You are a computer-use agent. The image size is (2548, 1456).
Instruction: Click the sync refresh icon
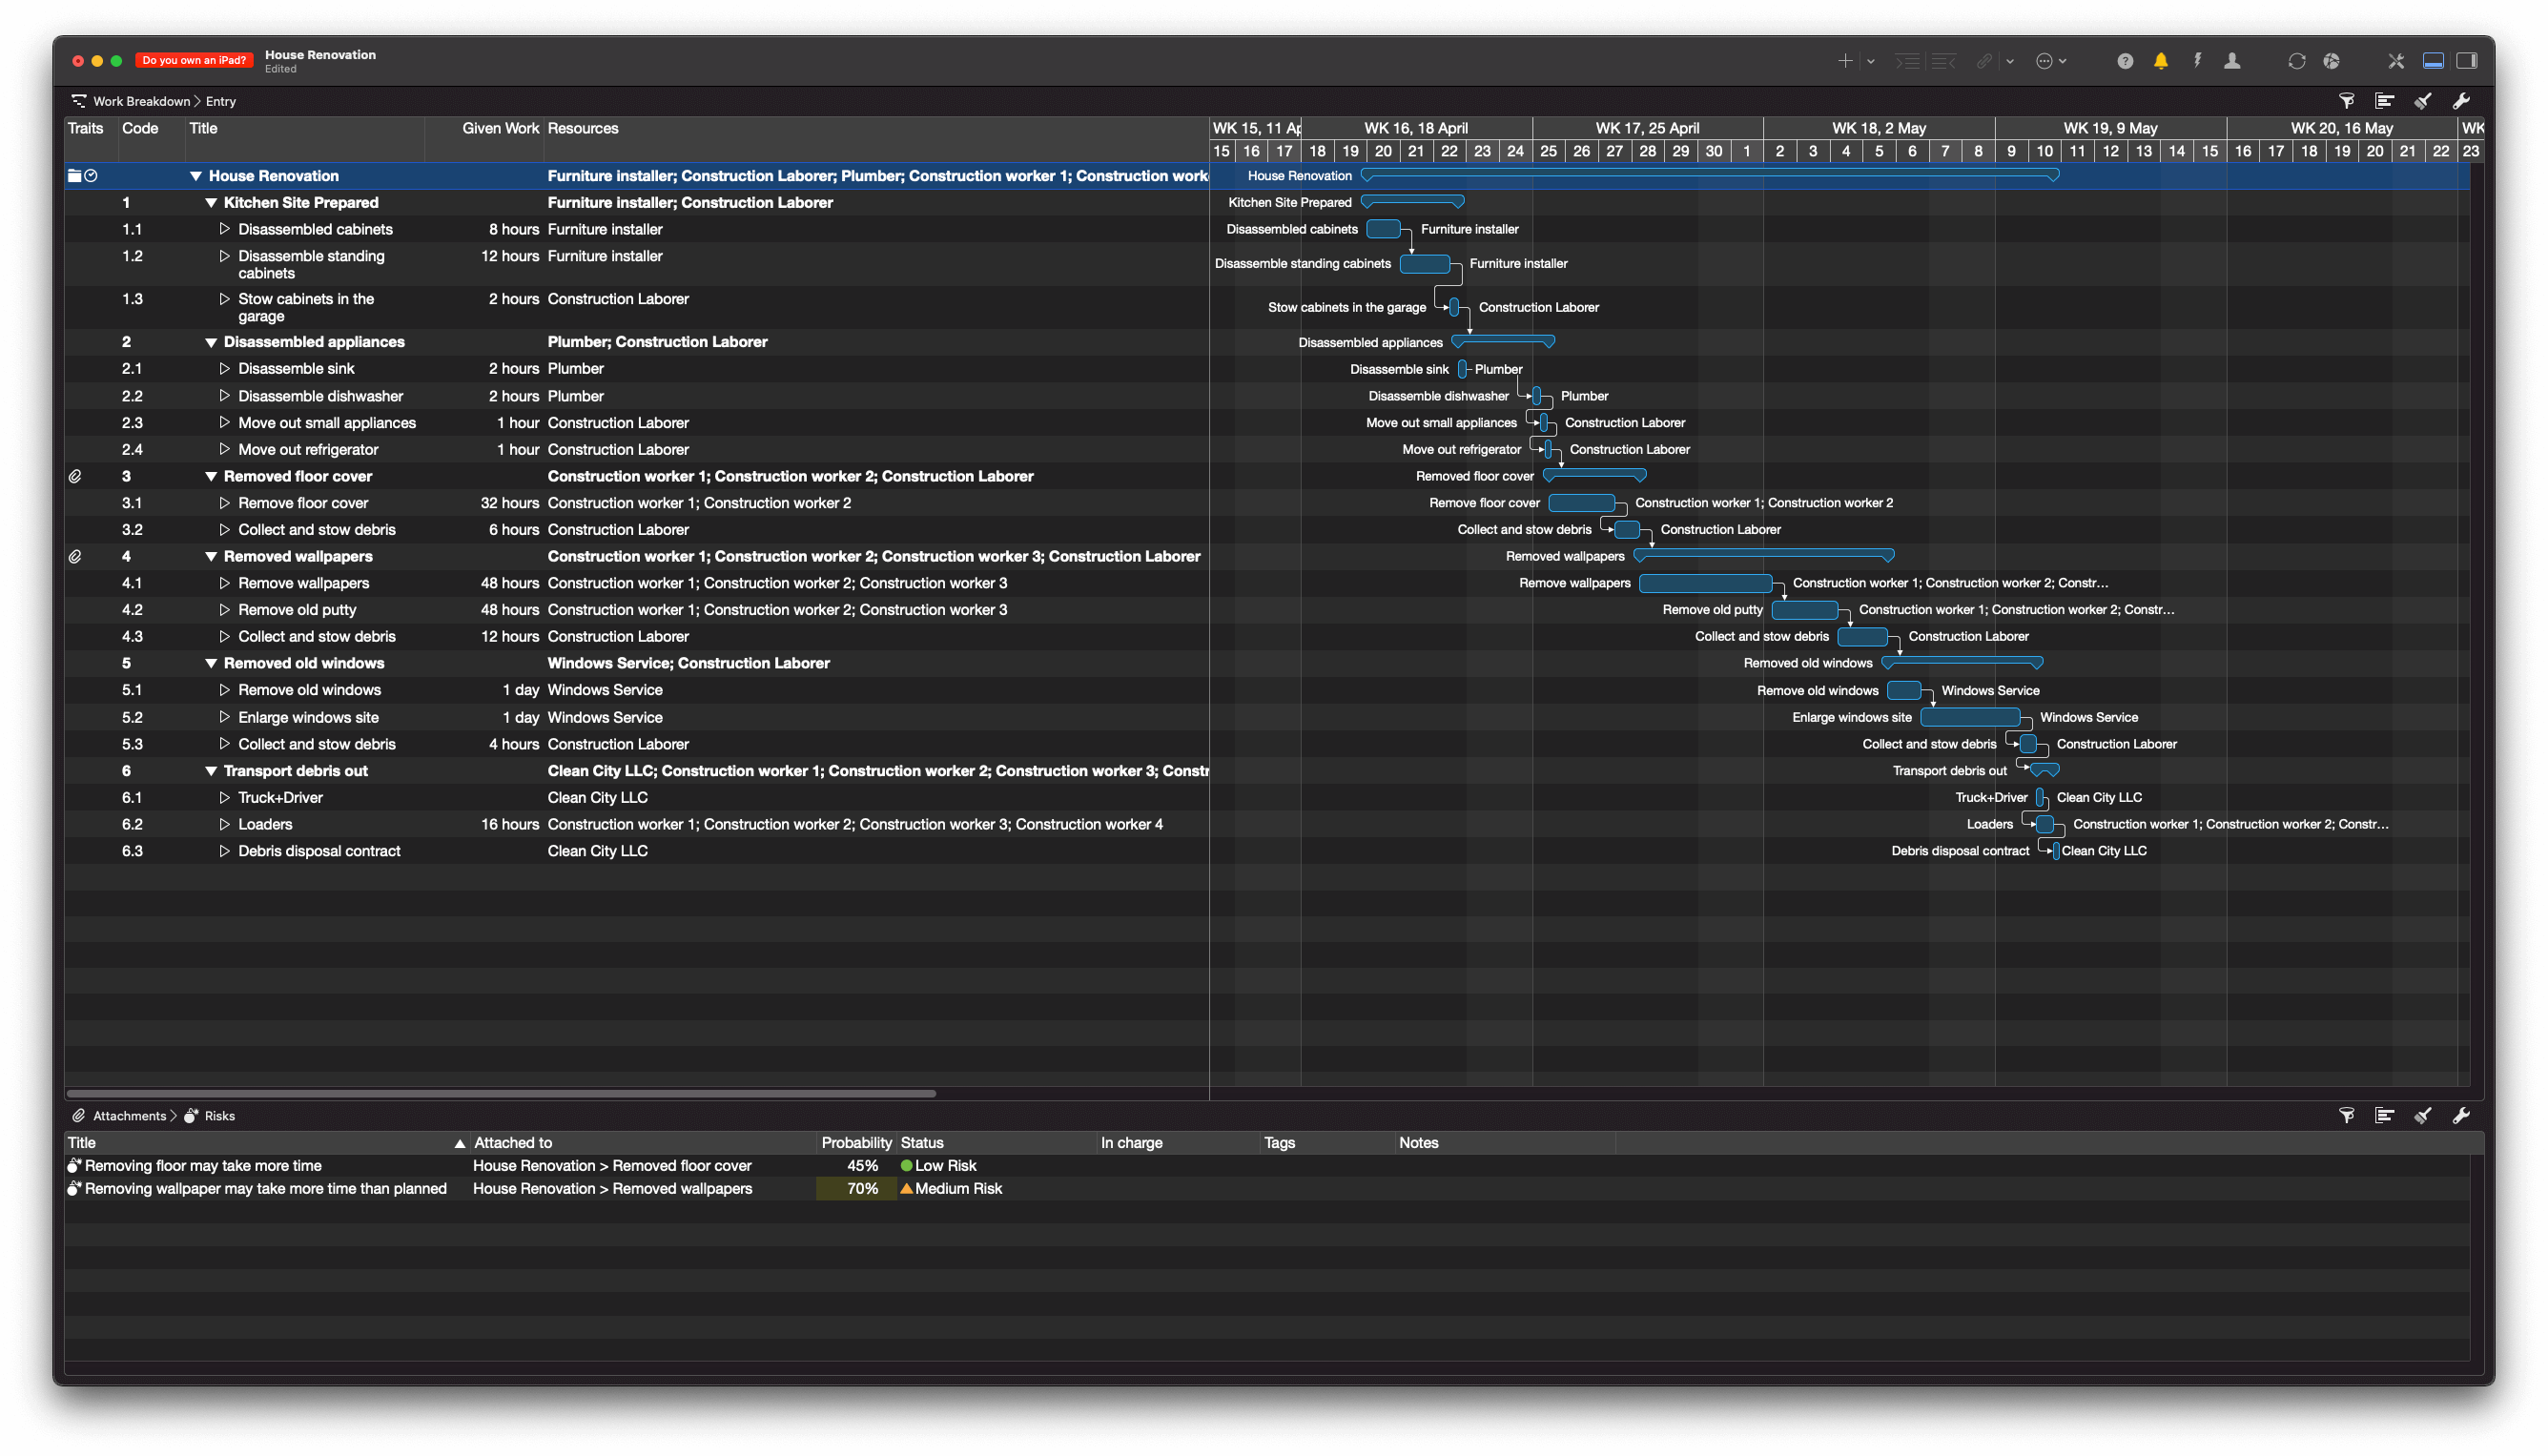coord(2296,61)
